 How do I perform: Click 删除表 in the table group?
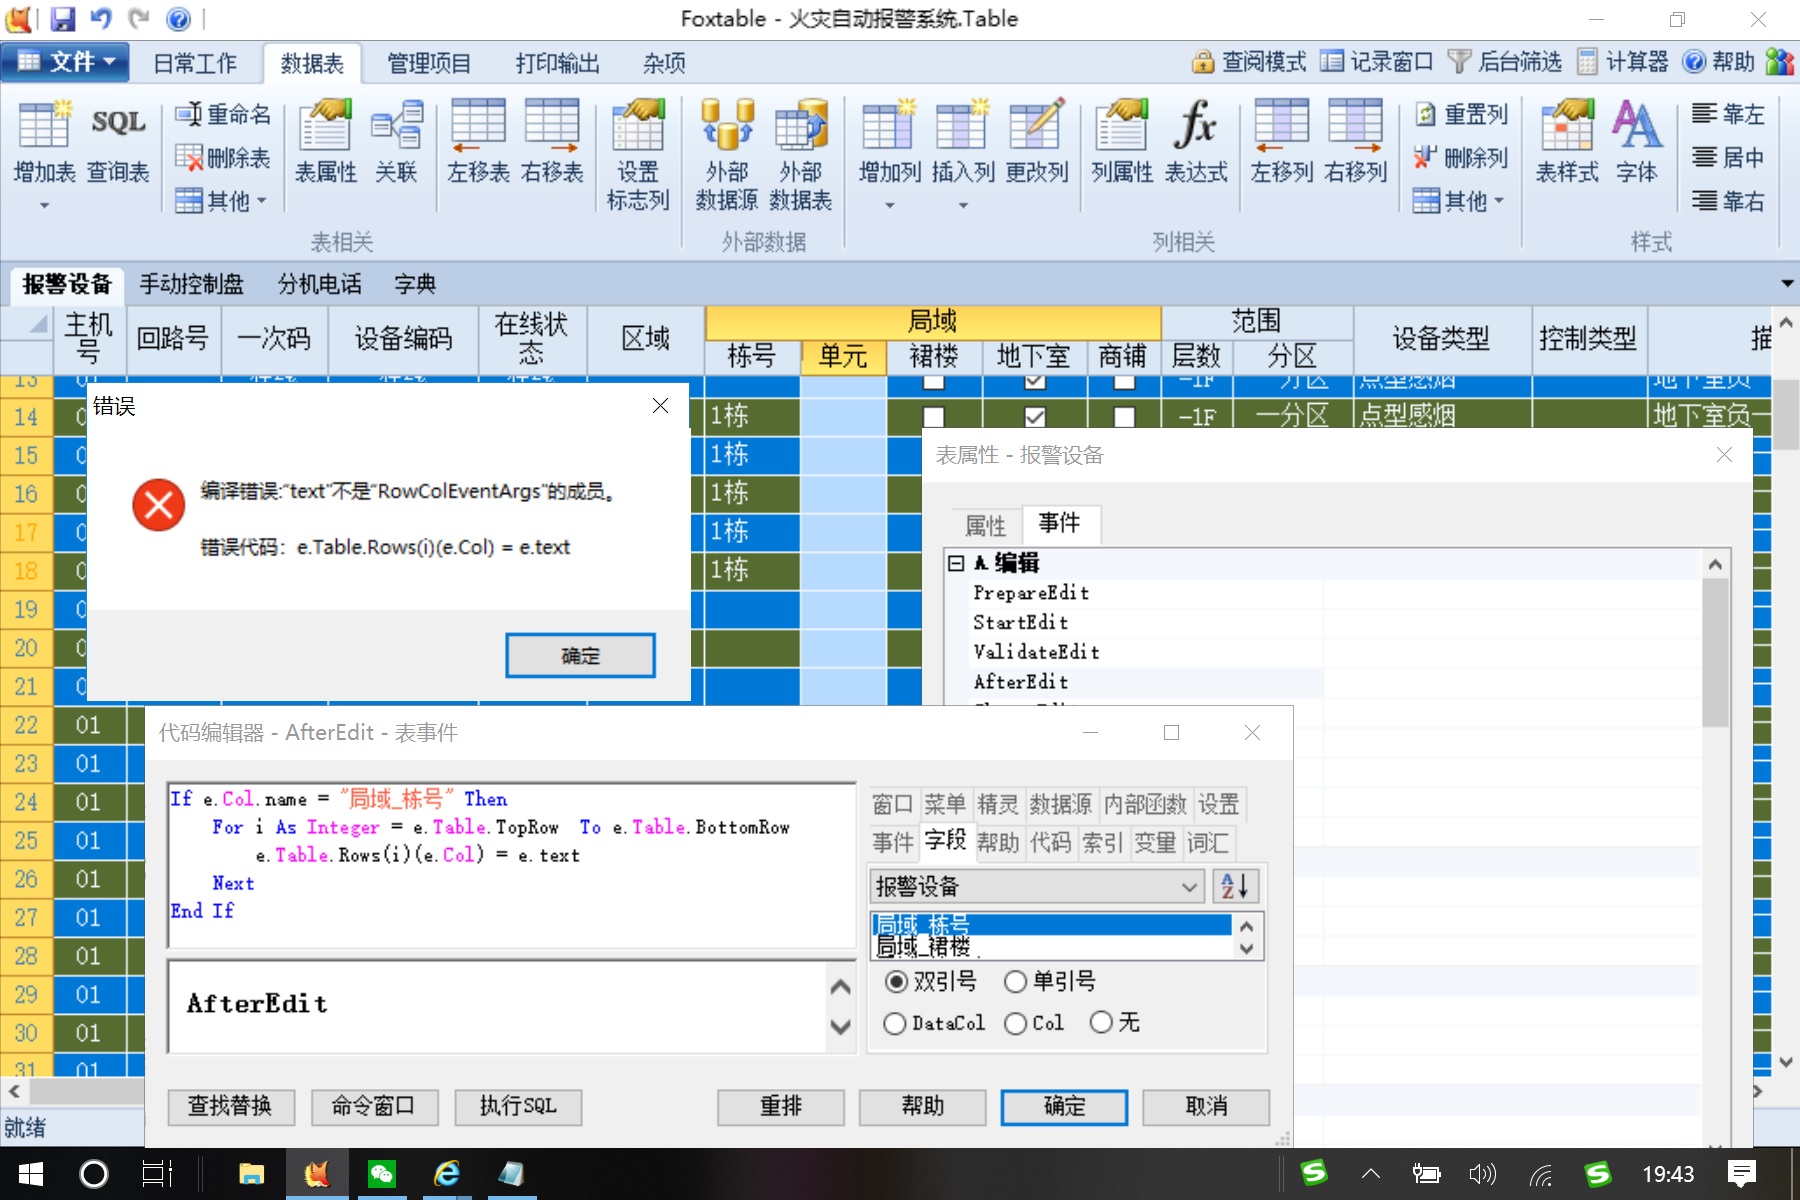[x=223, y=158]
